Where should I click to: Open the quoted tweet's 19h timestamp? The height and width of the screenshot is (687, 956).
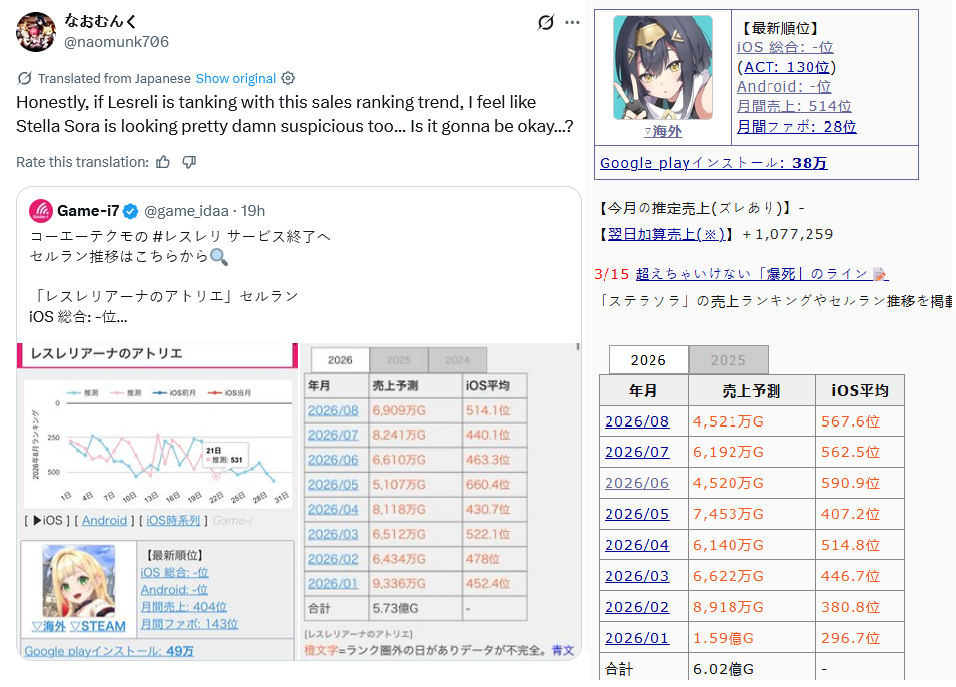(253, 211)
